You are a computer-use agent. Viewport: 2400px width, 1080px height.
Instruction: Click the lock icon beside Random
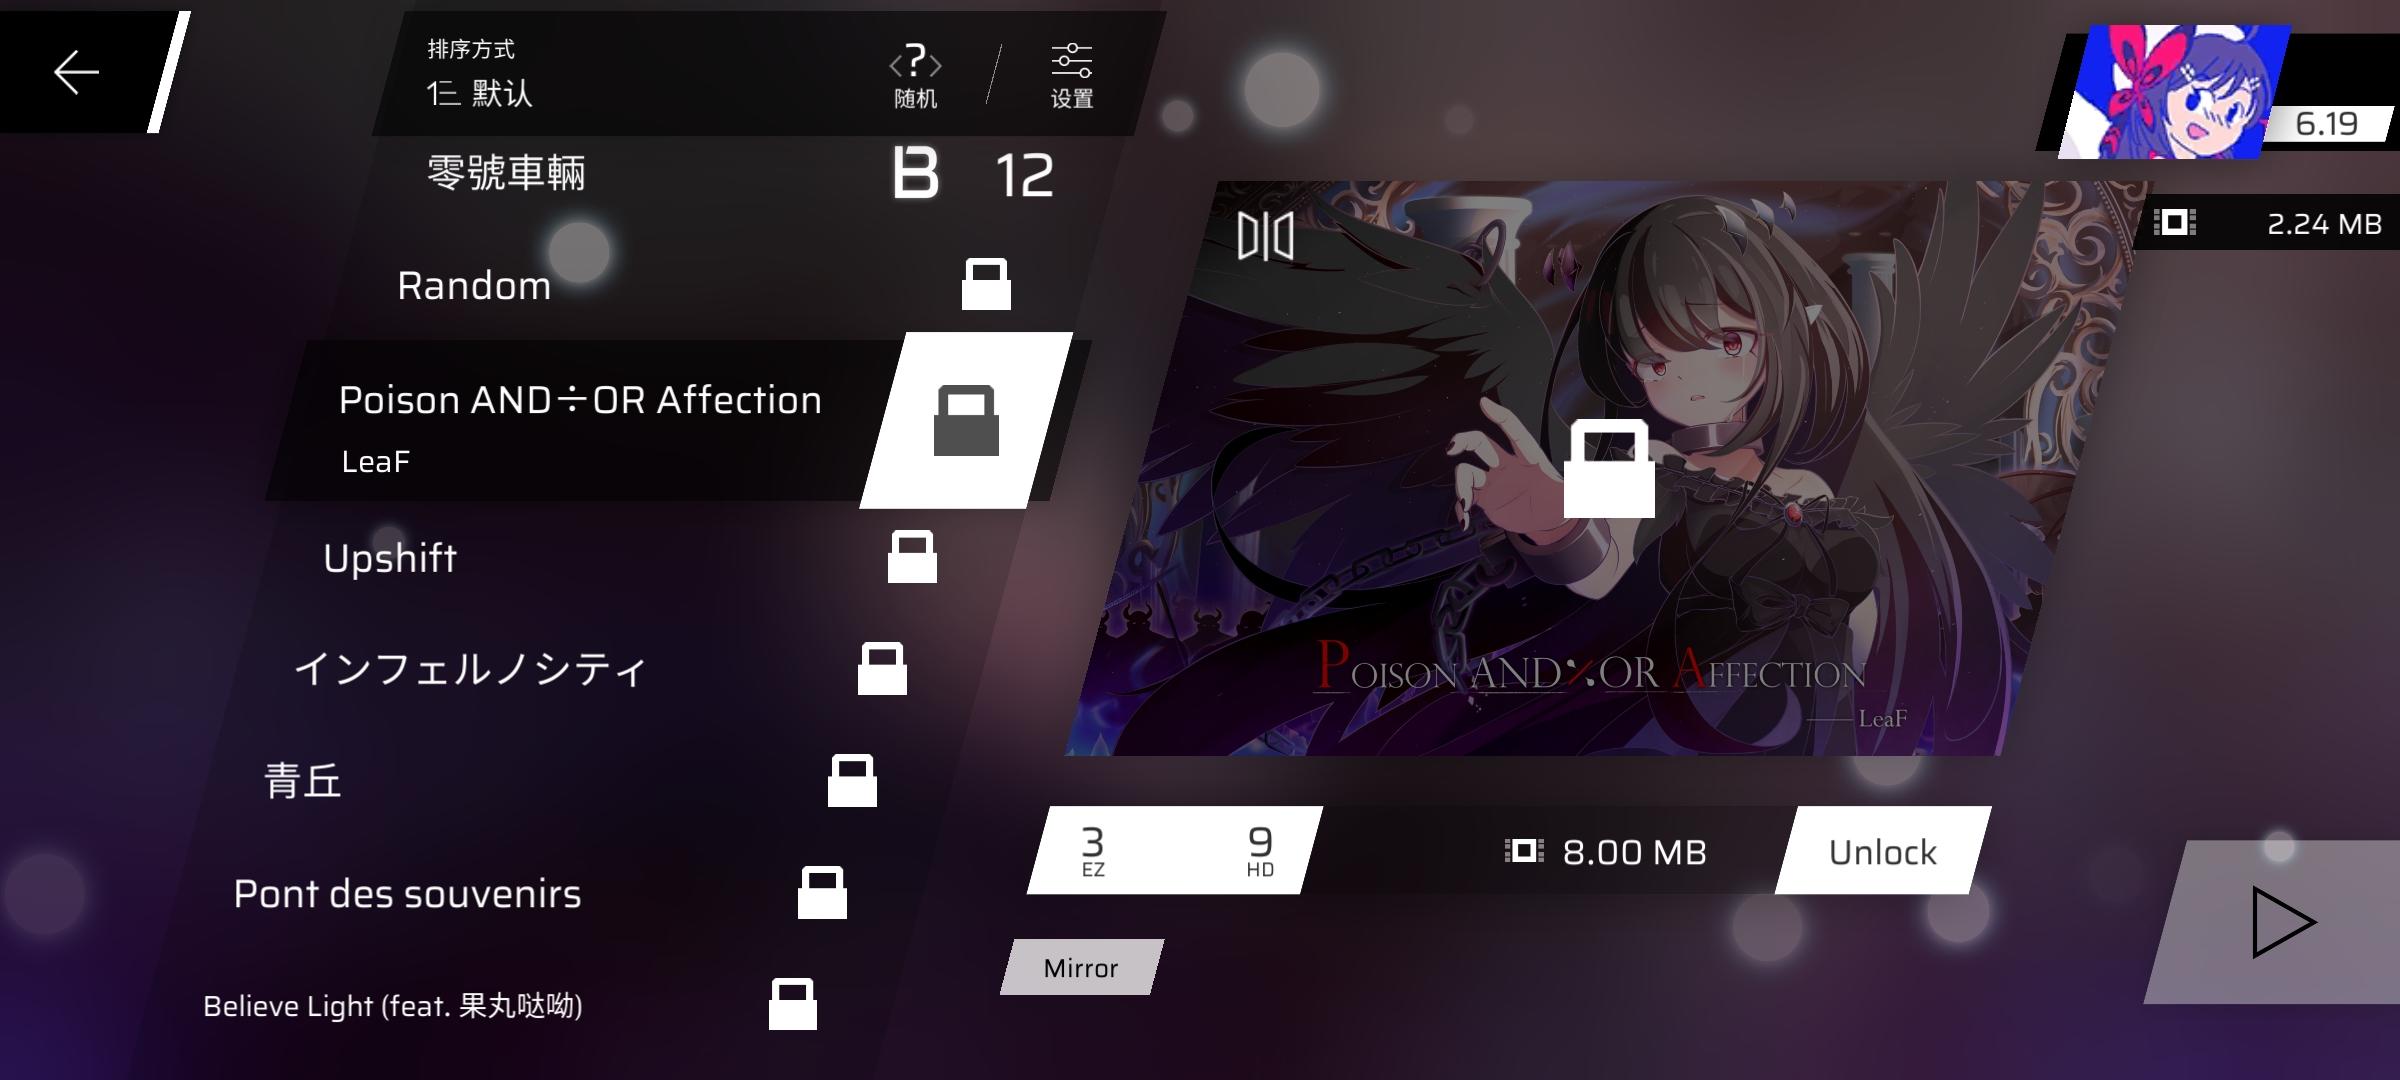[x=986, y=285]
